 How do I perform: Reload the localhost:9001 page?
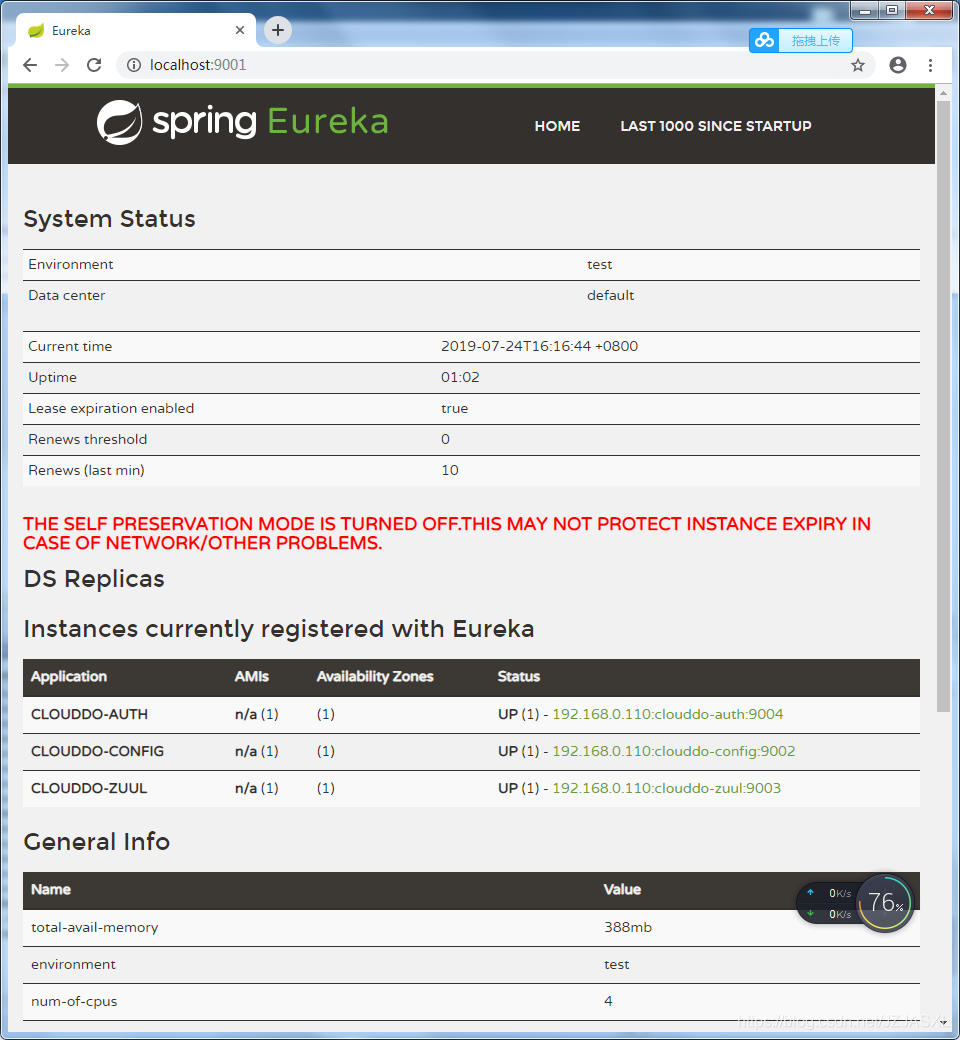coord(94,65)
